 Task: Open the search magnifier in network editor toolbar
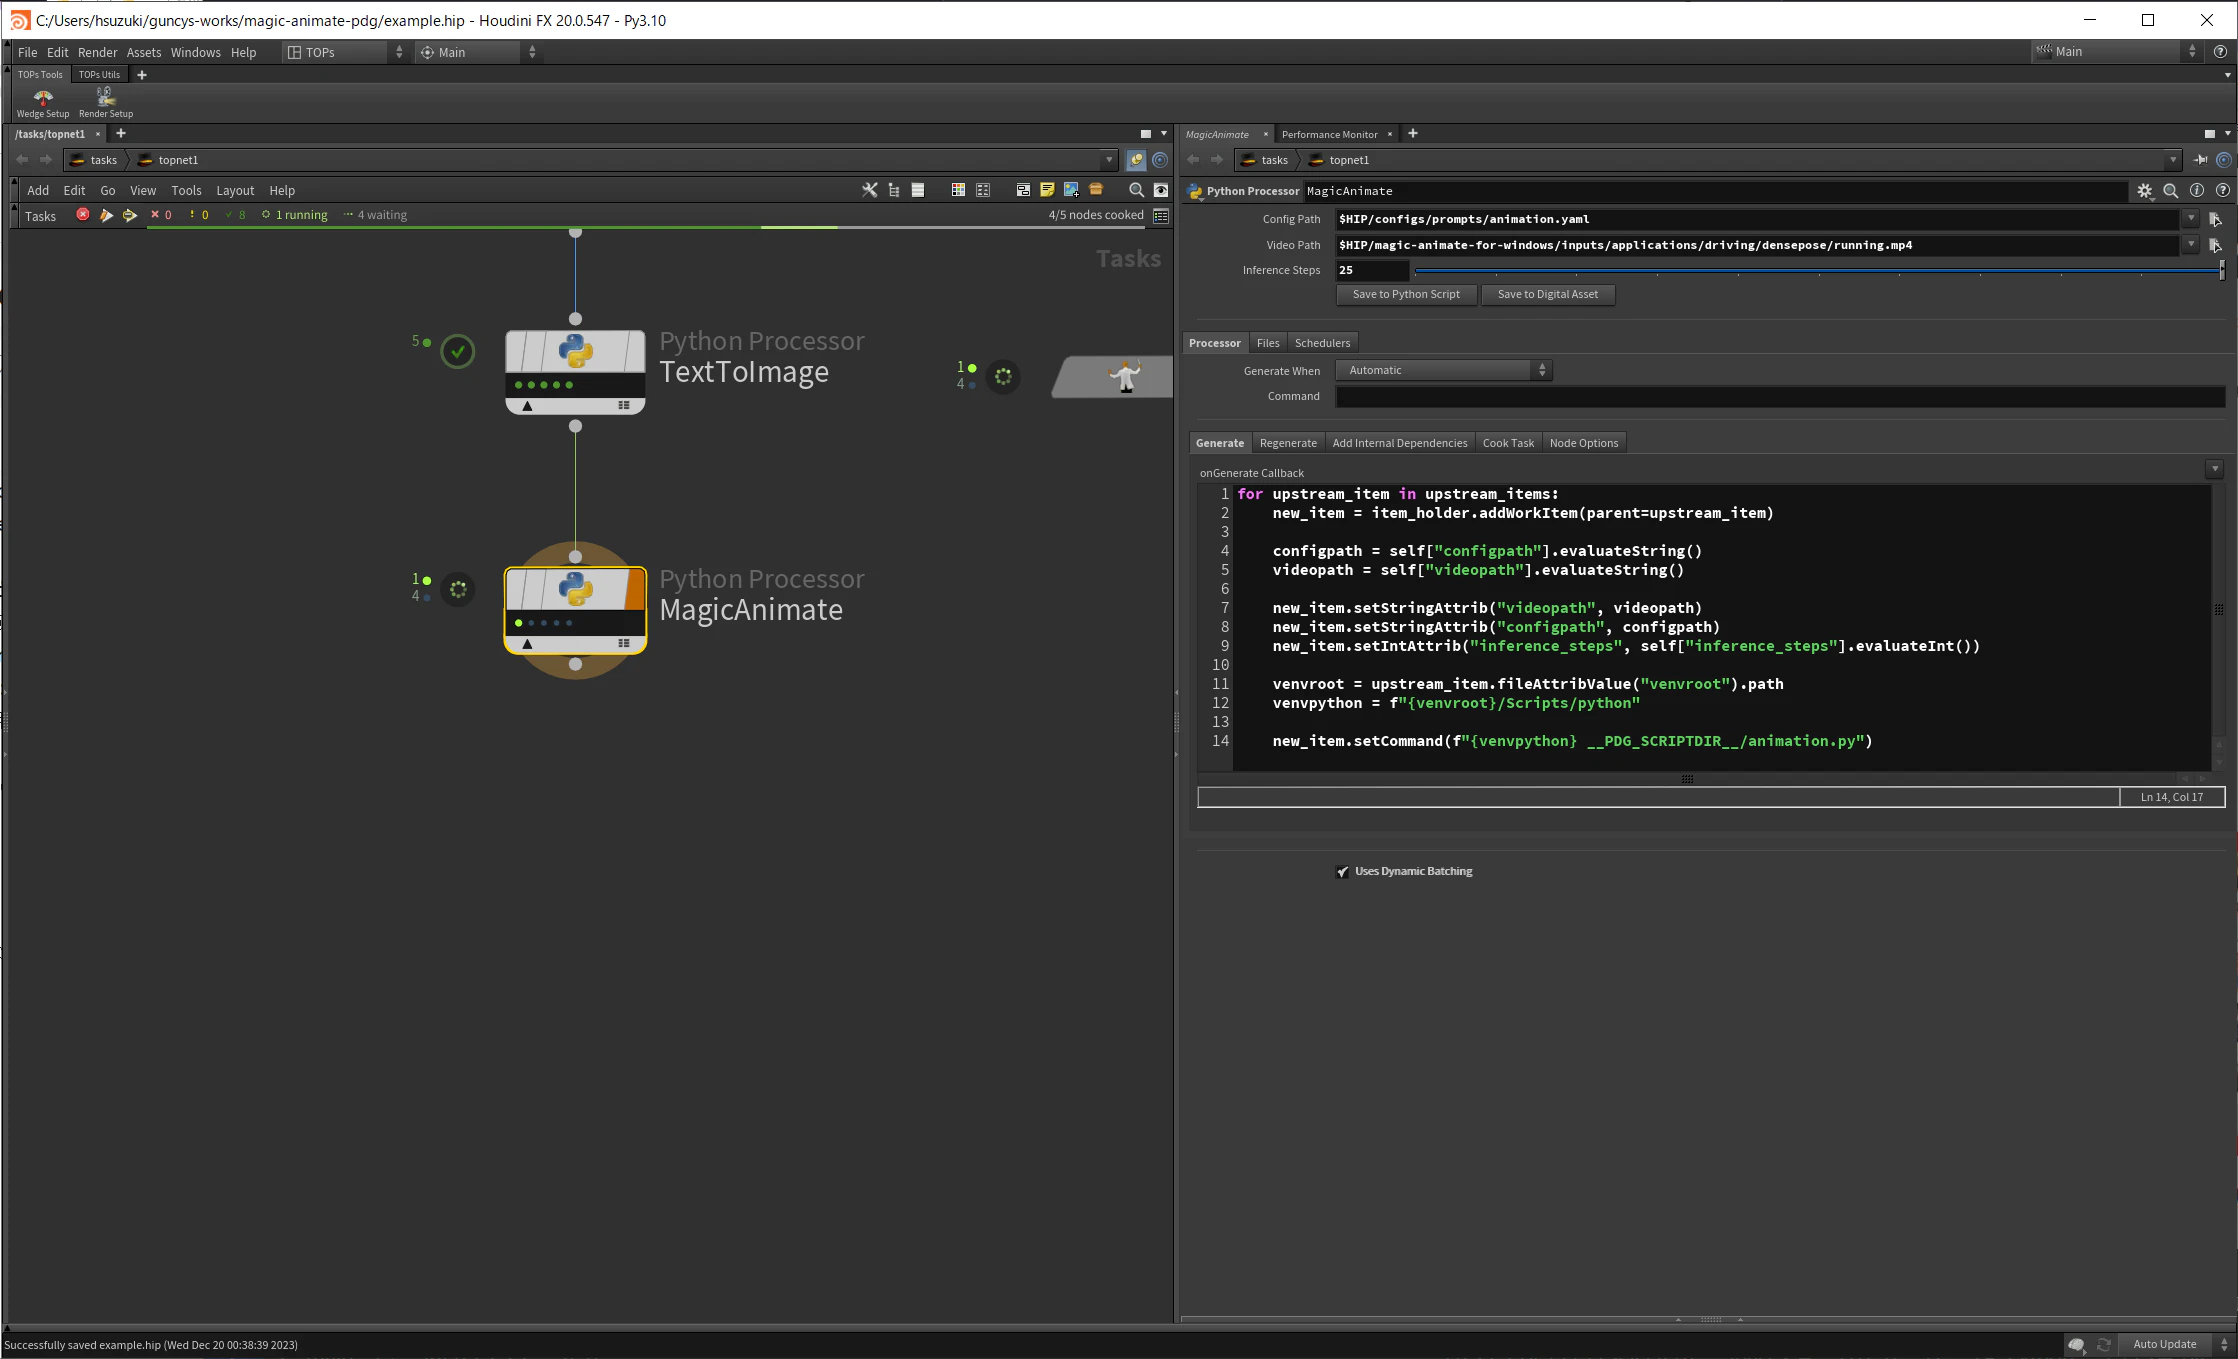click(1136, 190)
